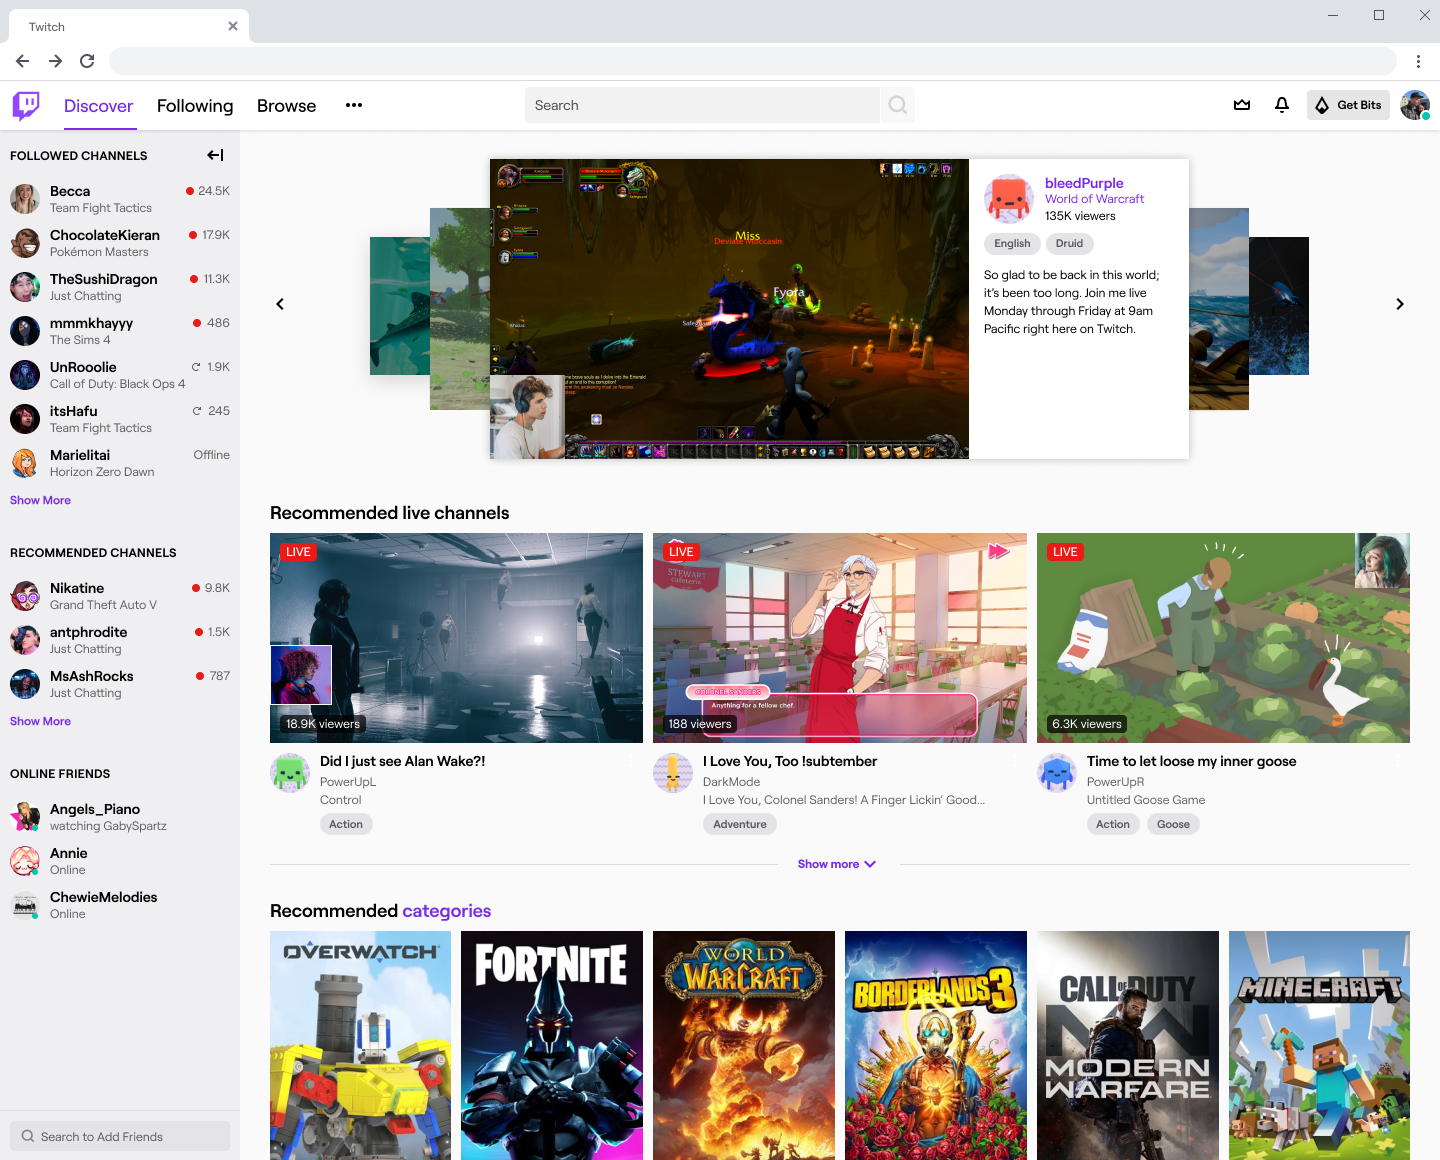Open the bleedPurple channel name link
Image resolution: width=1440 pixels, height=1160 pixels.
pos(1084,183)
